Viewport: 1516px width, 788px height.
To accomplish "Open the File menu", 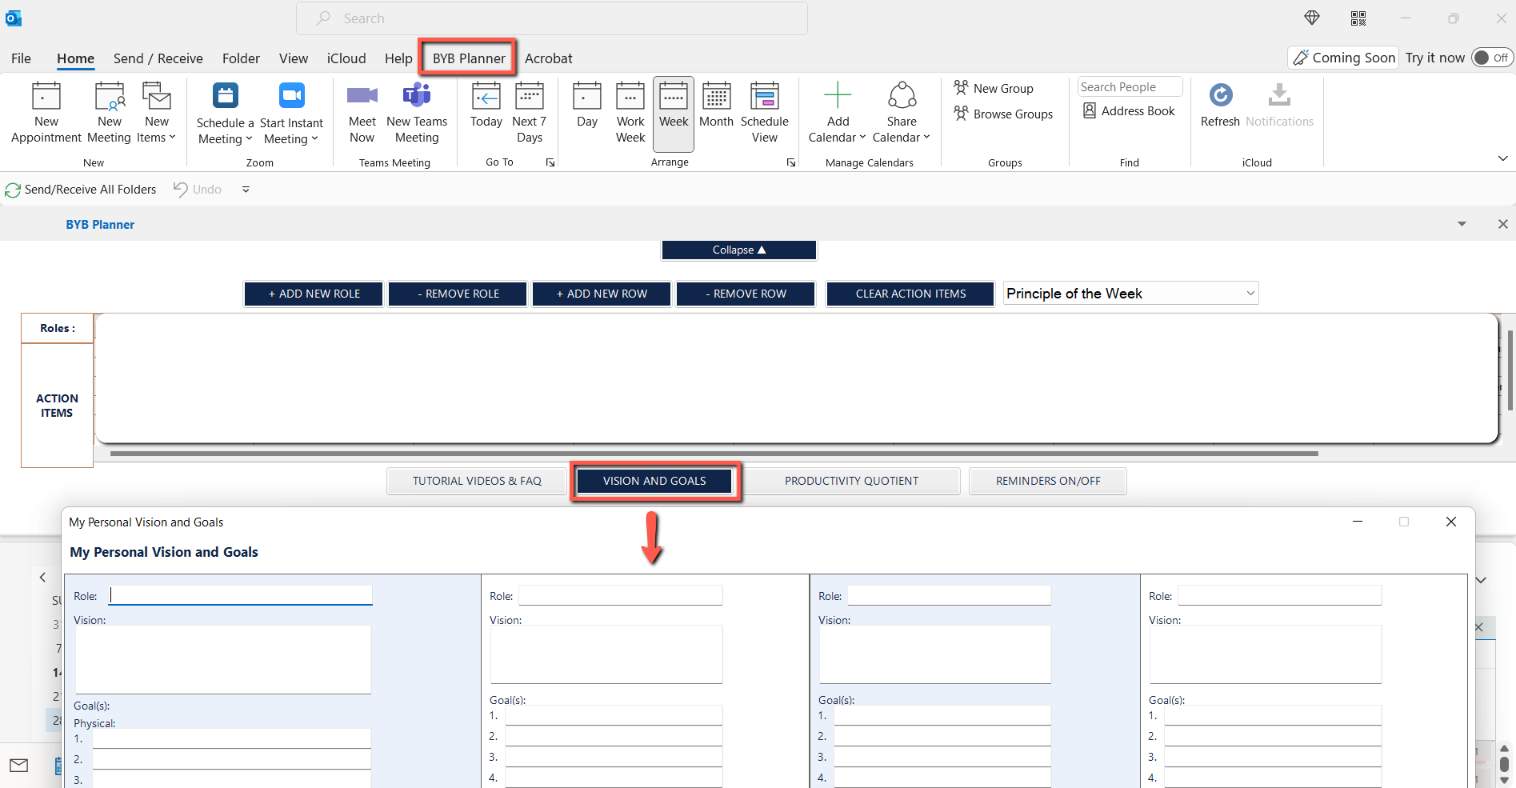I will click(x=21, y=58).
